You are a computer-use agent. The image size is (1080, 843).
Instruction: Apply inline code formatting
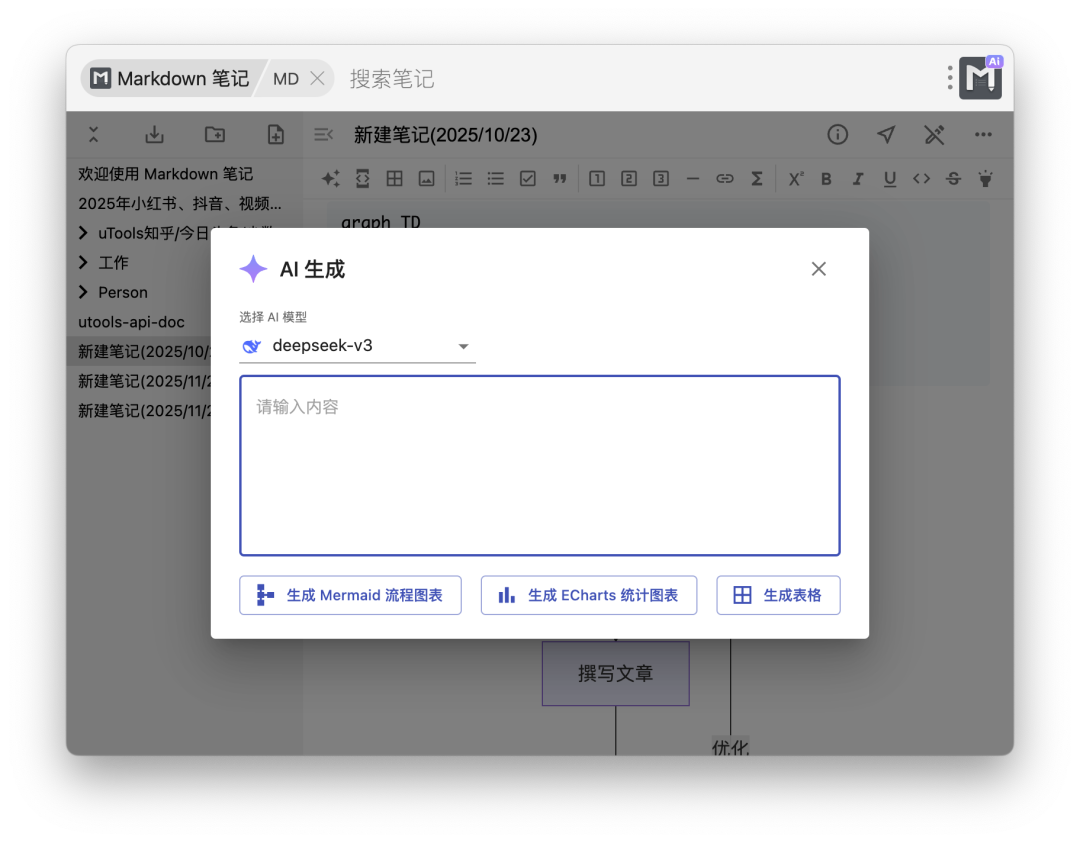click(x=922, y=179)
